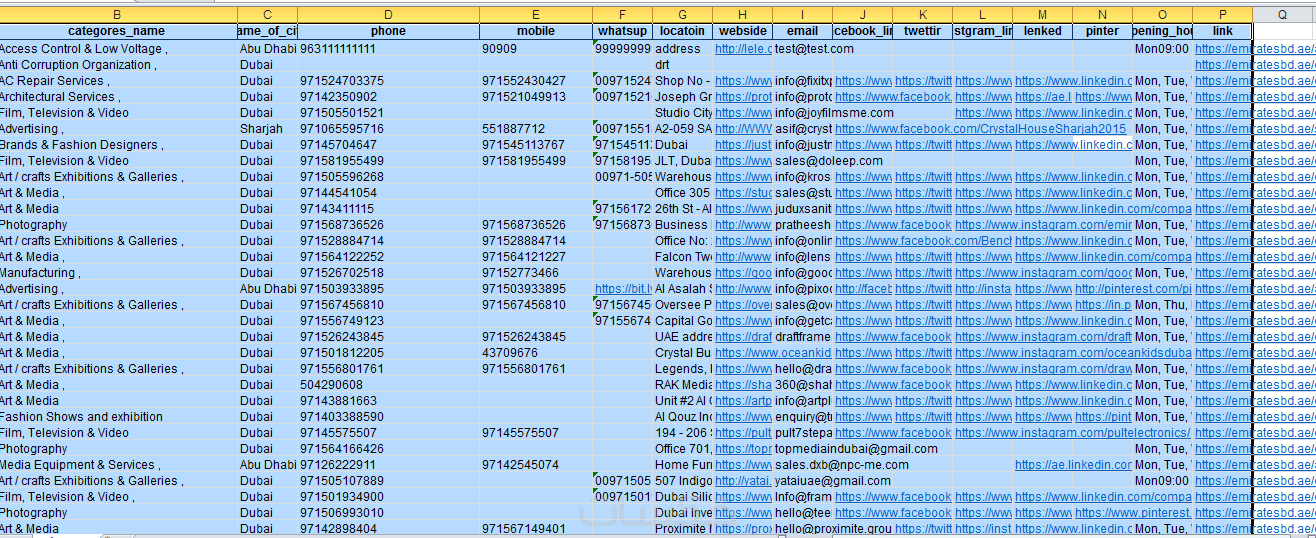This screenshot has height=538, width=1316.
Task: Select column Q header letter
Action: (1283, 15)
